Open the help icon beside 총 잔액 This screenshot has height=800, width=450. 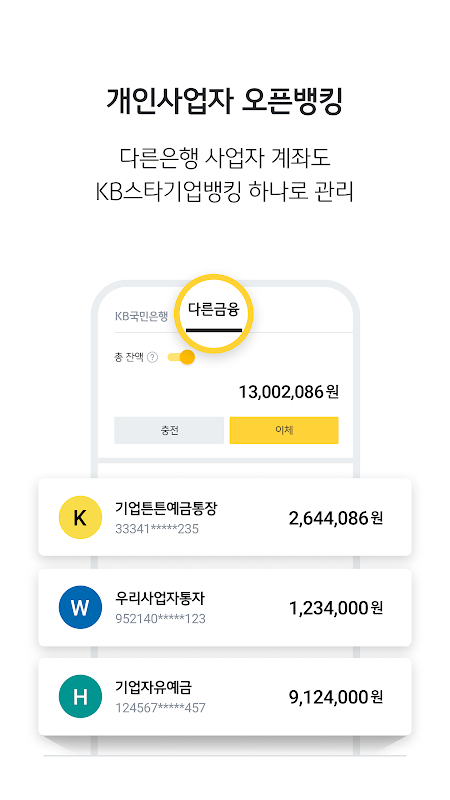click(152, 358)
